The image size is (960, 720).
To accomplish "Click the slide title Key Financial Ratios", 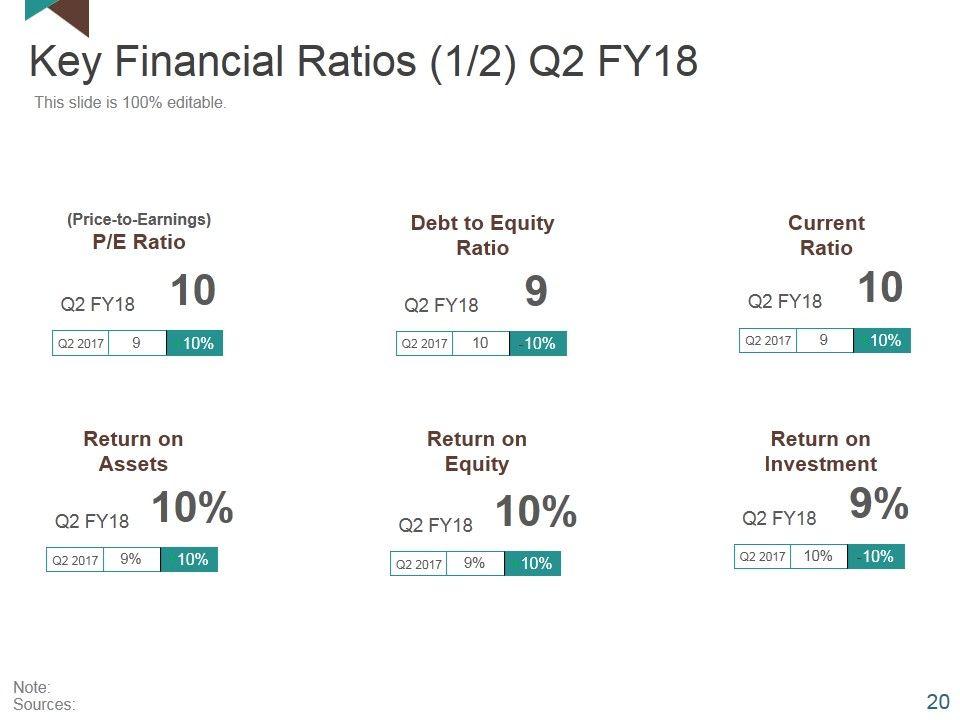I will (x=363, y=62).
